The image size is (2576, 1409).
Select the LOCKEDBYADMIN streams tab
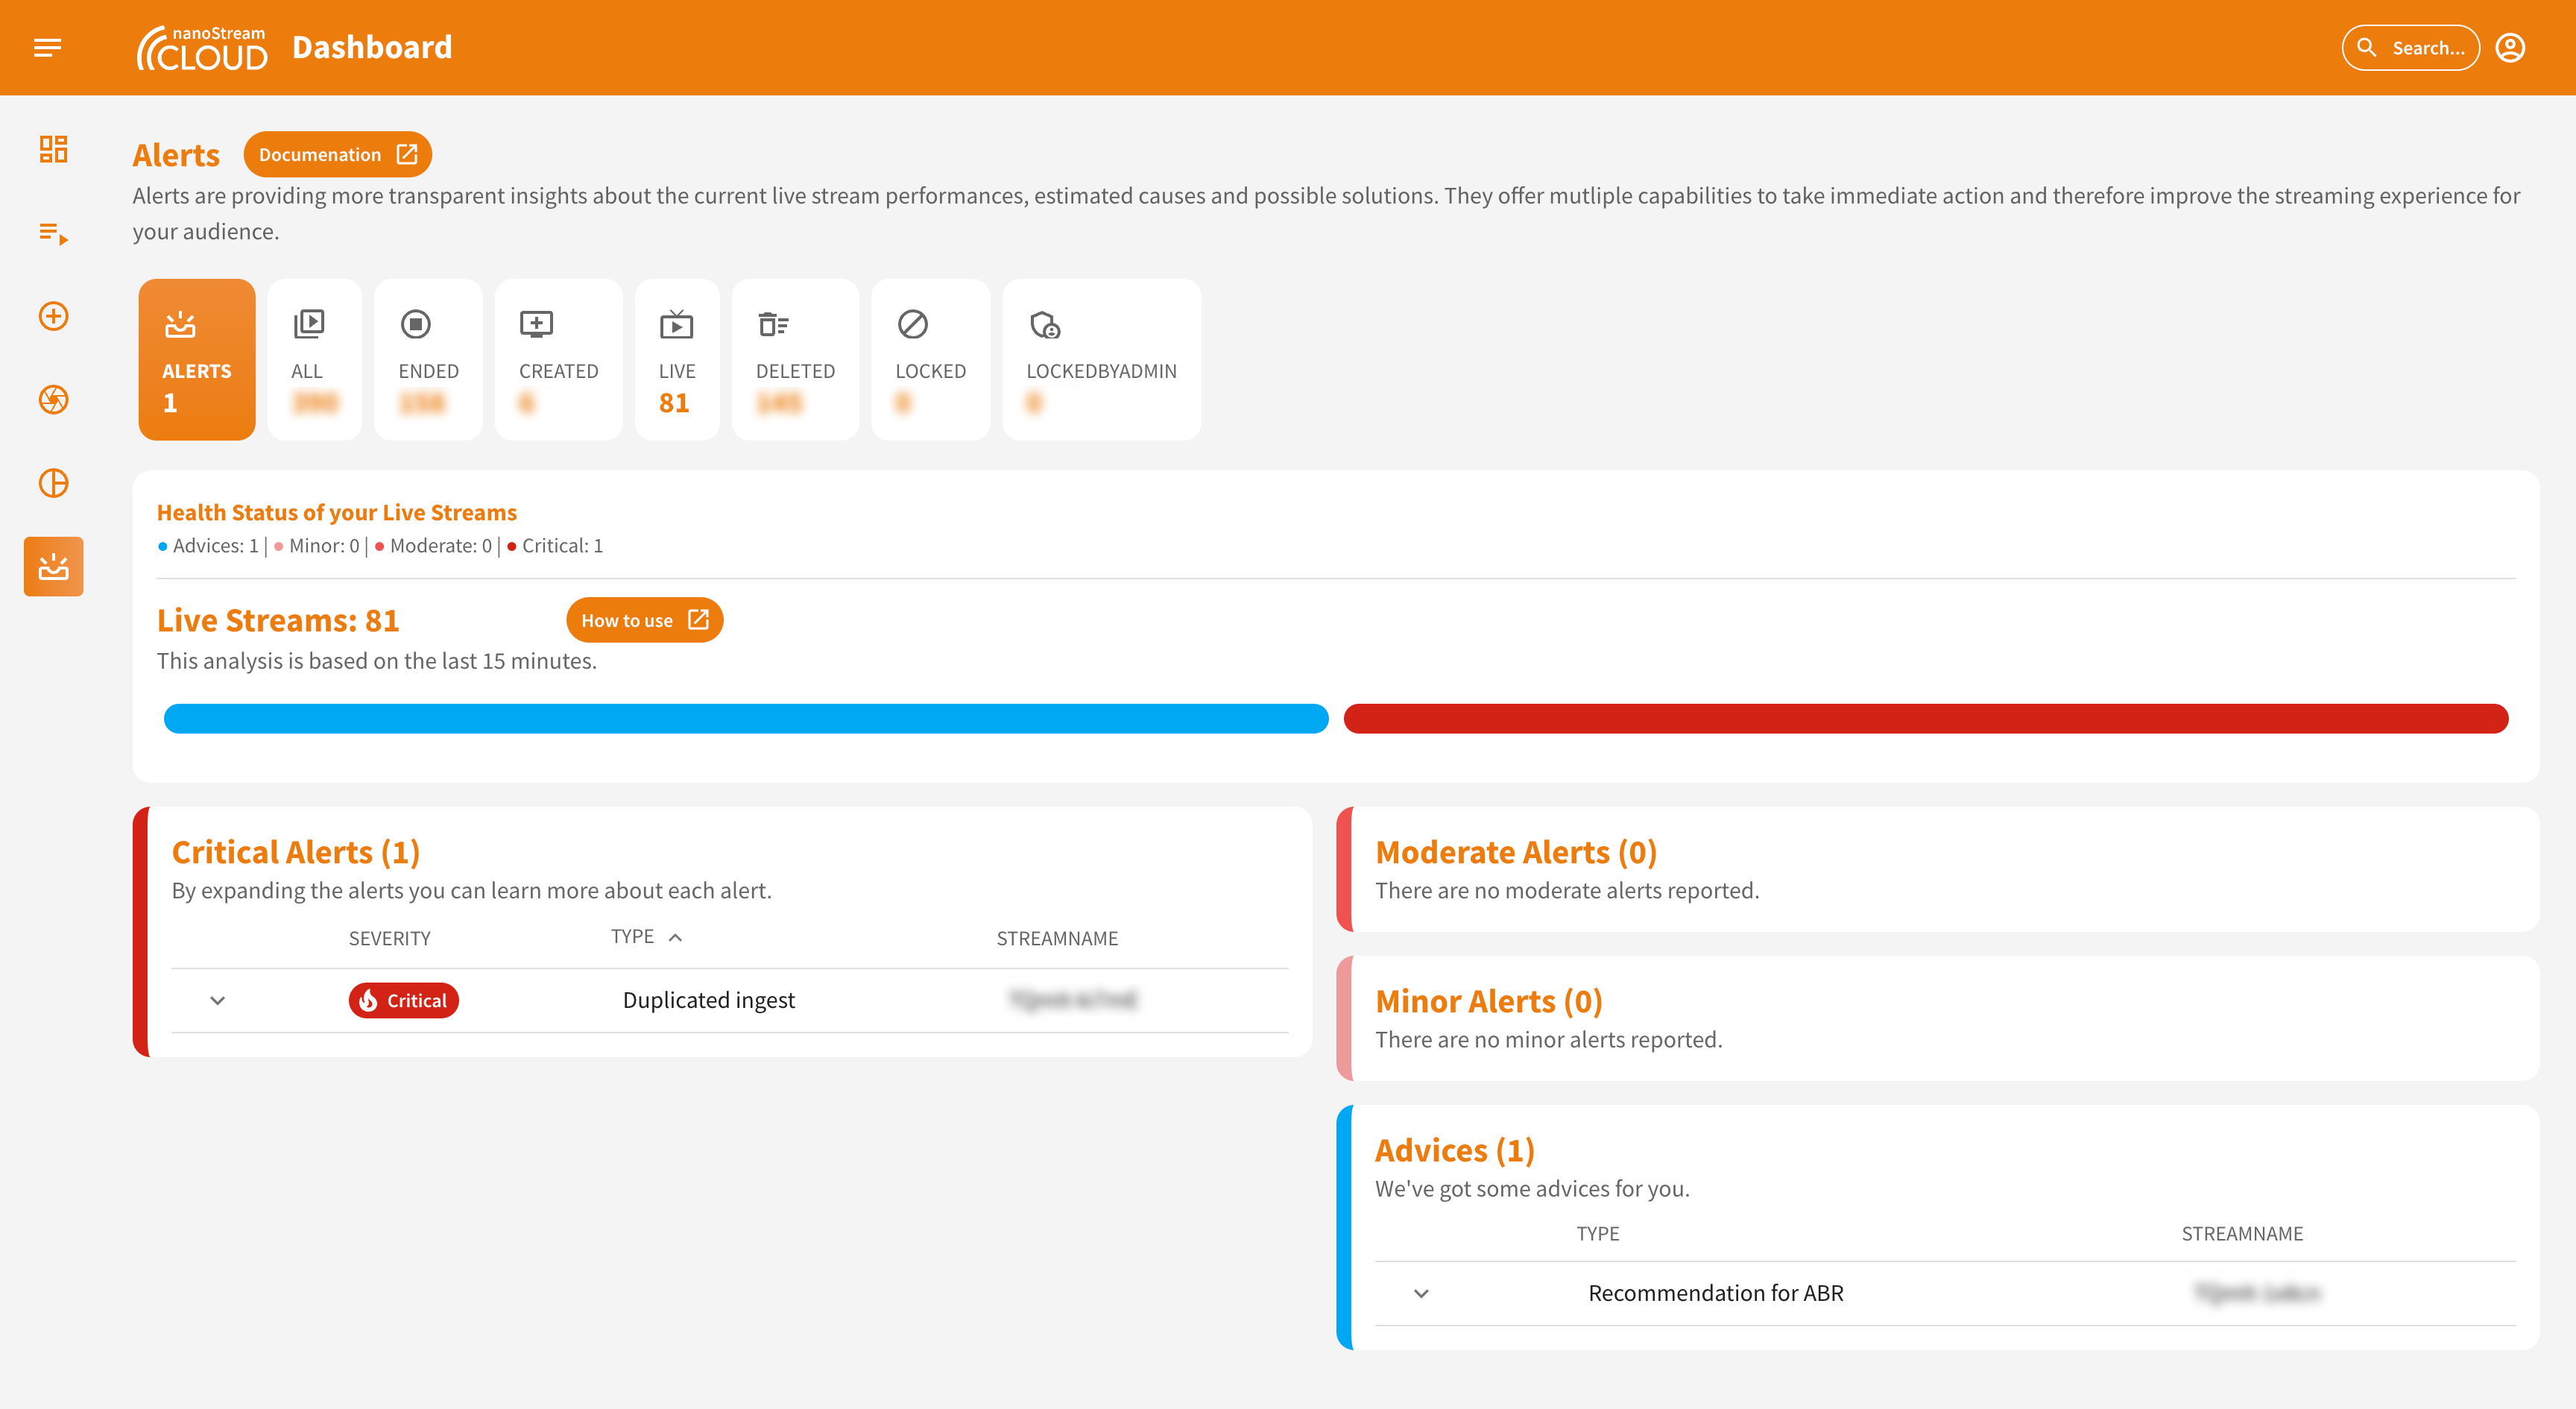tap(1101, 359)
